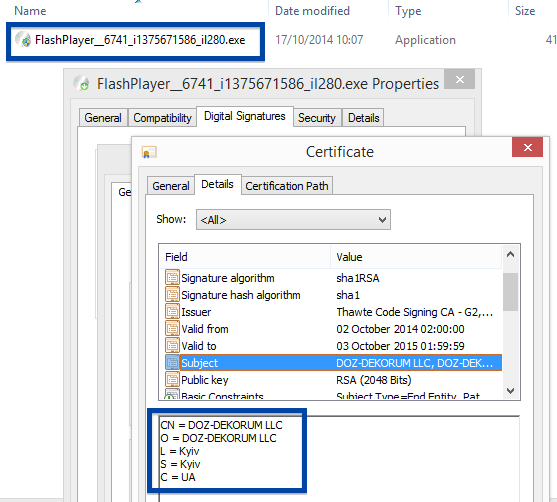Click the Valid to row icon
Image resolution: width=557 pixels, height=502 pixels.
point(172,346)
